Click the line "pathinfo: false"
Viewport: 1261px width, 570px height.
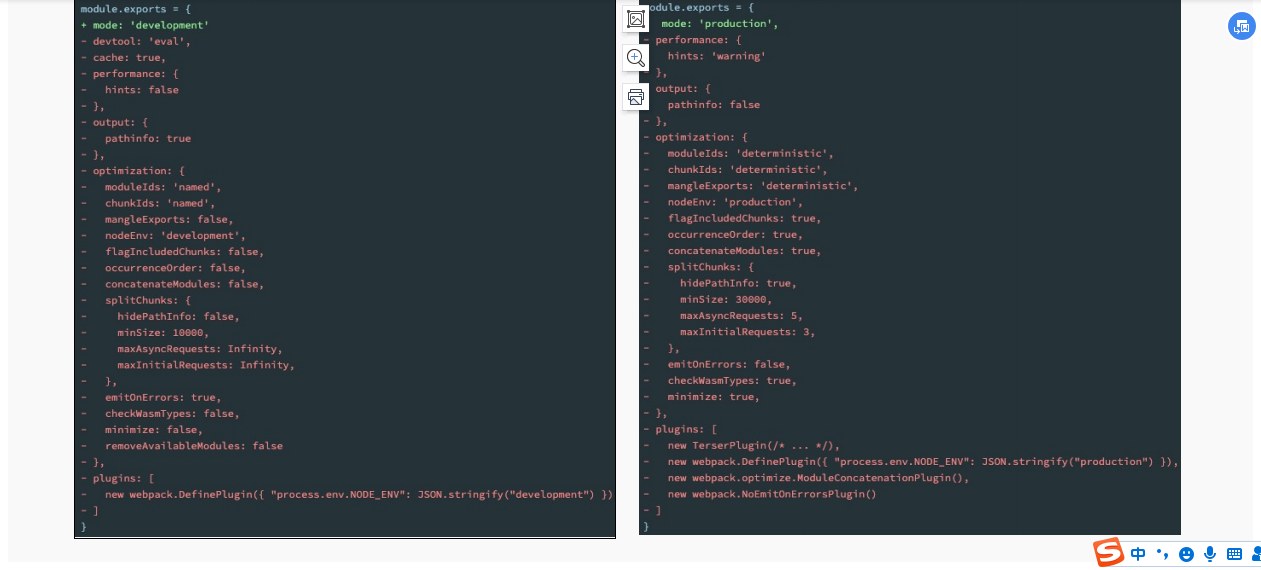point(714,104)
